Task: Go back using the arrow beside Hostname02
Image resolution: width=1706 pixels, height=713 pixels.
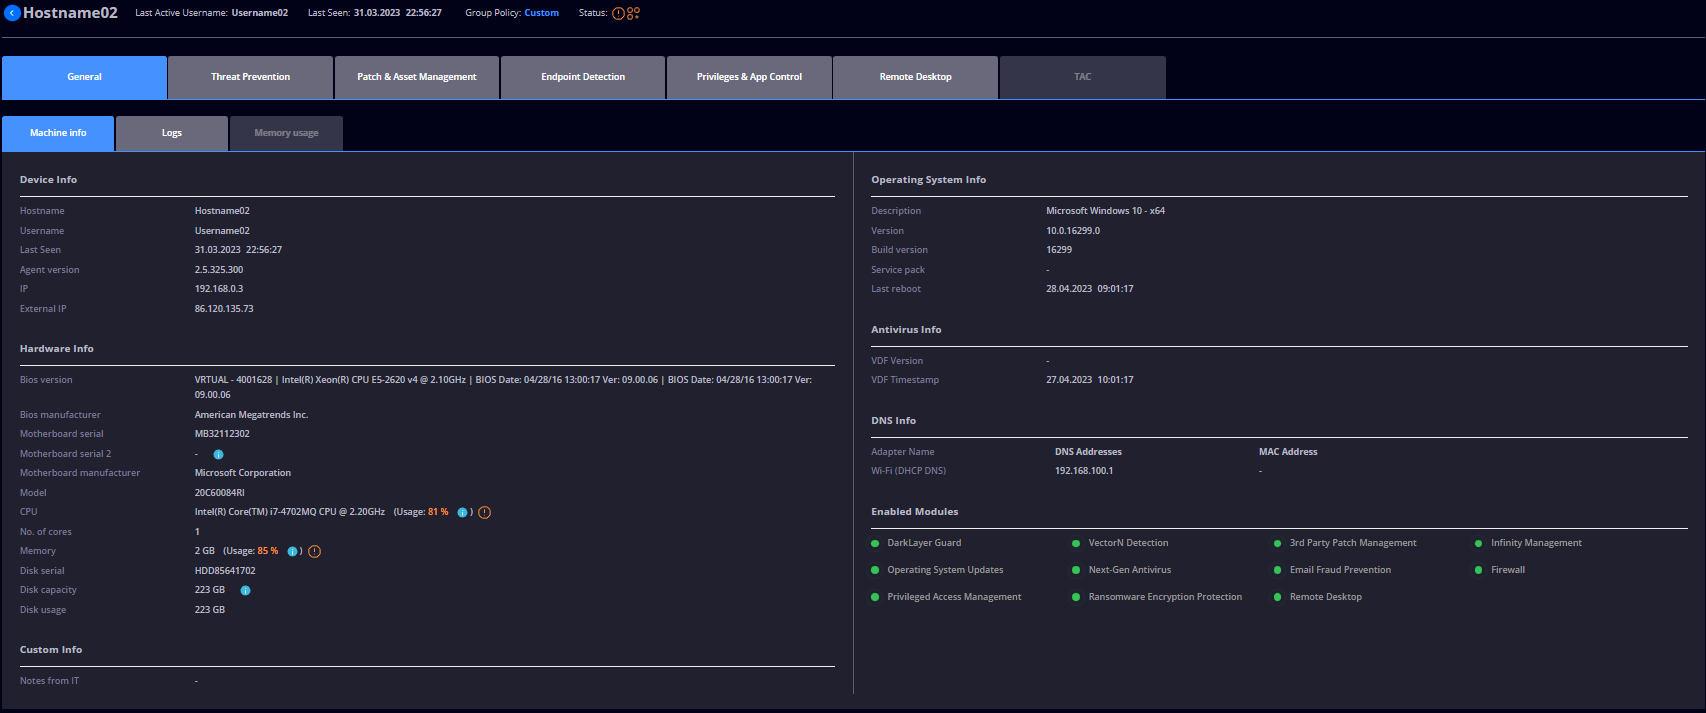Action: 12,13
